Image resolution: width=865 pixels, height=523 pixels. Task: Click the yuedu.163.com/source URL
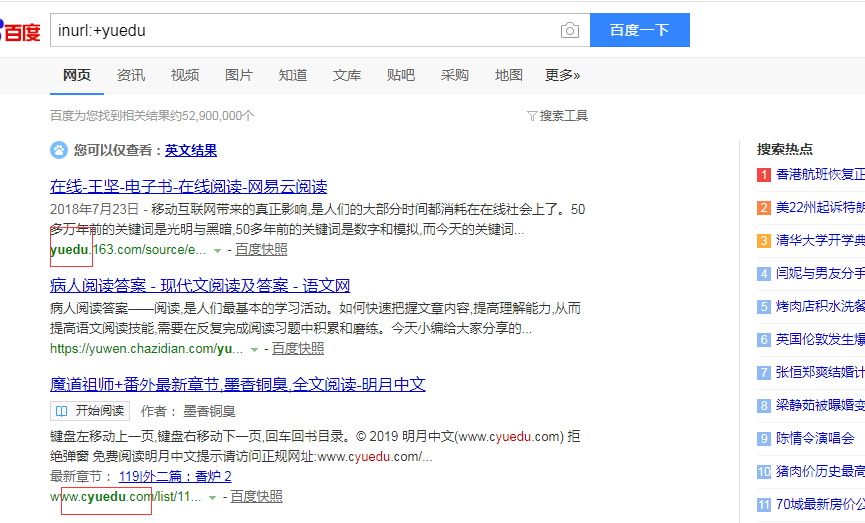click(128, 250)
